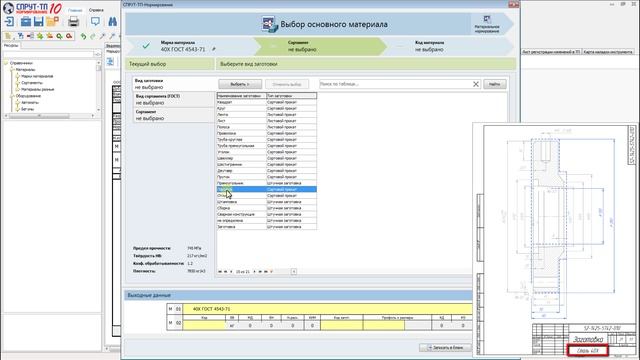Go to the Сортамент wizard step
Image resolution: width=640 pixels, height=360 pixels.
click(320, 46)
